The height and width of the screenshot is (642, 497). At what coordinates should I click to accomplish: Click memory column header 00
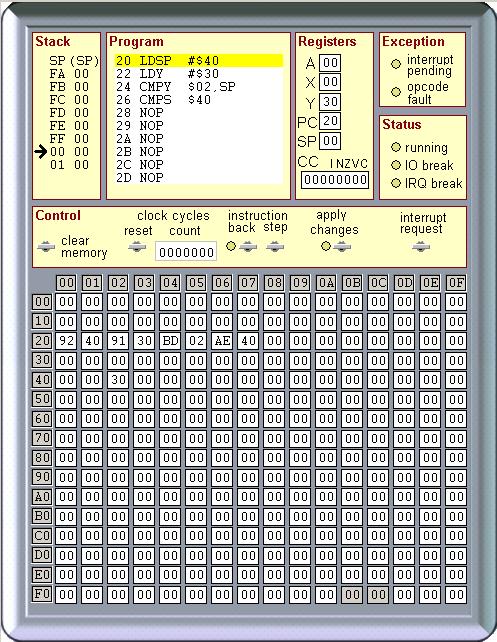point(66,283)
